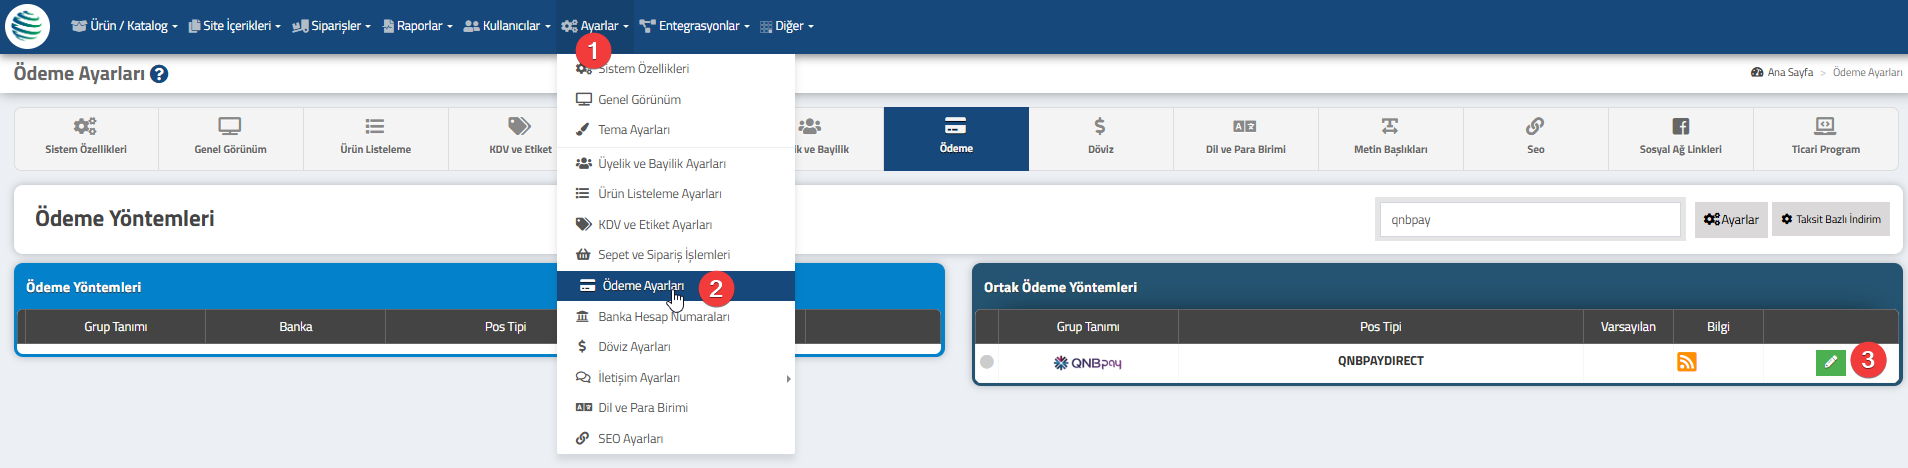Viewport: 1908px width, 468px height.
Task: Click the Ayarlar button next to search
Action: click(x=1730, y=220)
